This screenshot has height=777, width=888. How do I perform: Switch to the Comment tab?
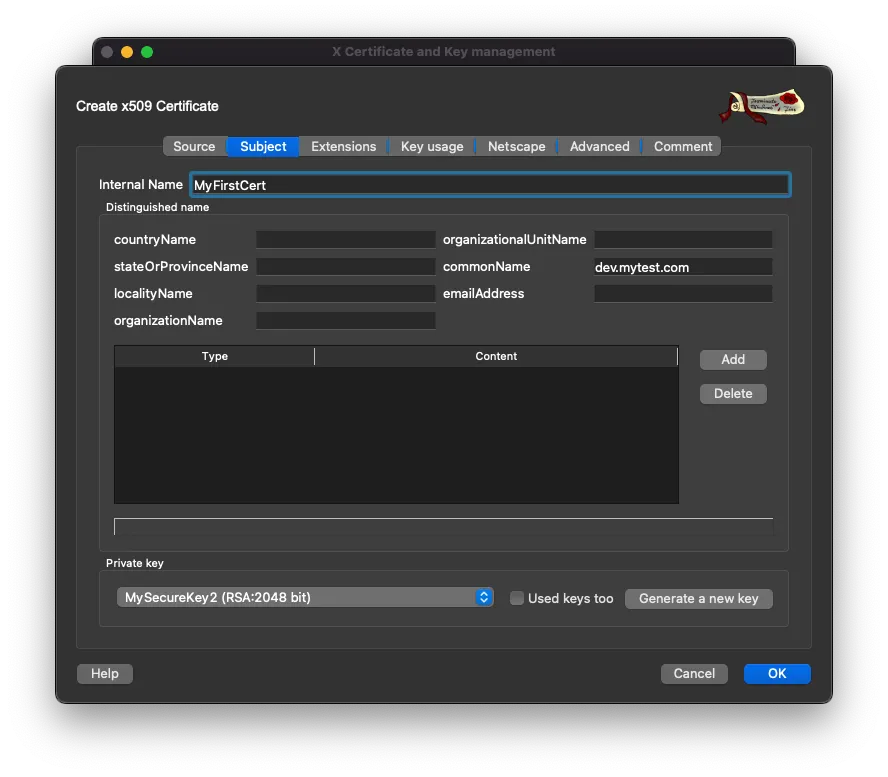682,146
